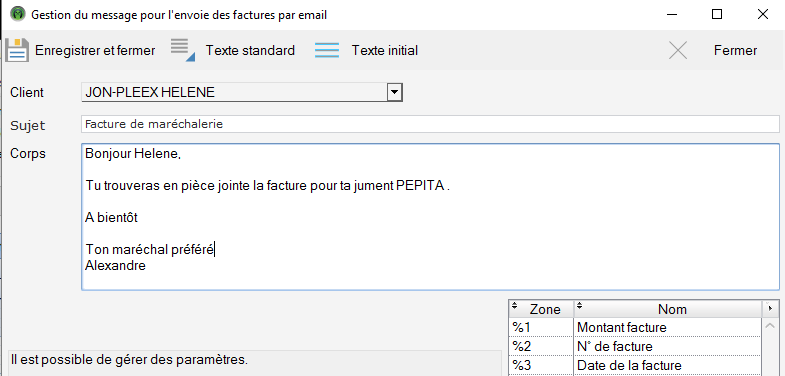Click the green app icon in title bar

(x=18, y=14)
